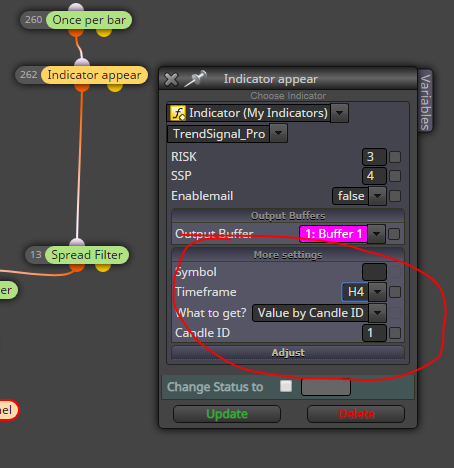The width and height of the screenshot is (454, 468).
Task: Tick the checkbox next to Symbol
Action: pos(395,272)
